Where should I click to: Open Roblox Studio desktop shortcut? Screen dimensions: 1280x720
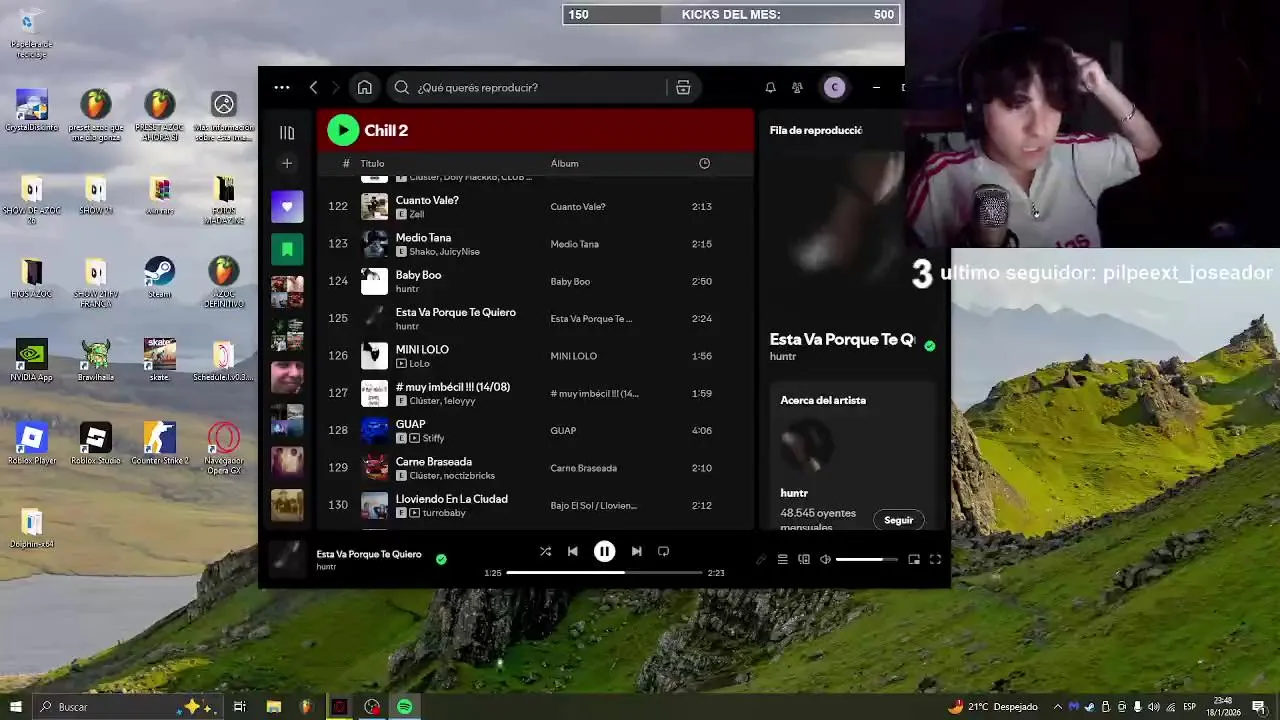[96, 443]
